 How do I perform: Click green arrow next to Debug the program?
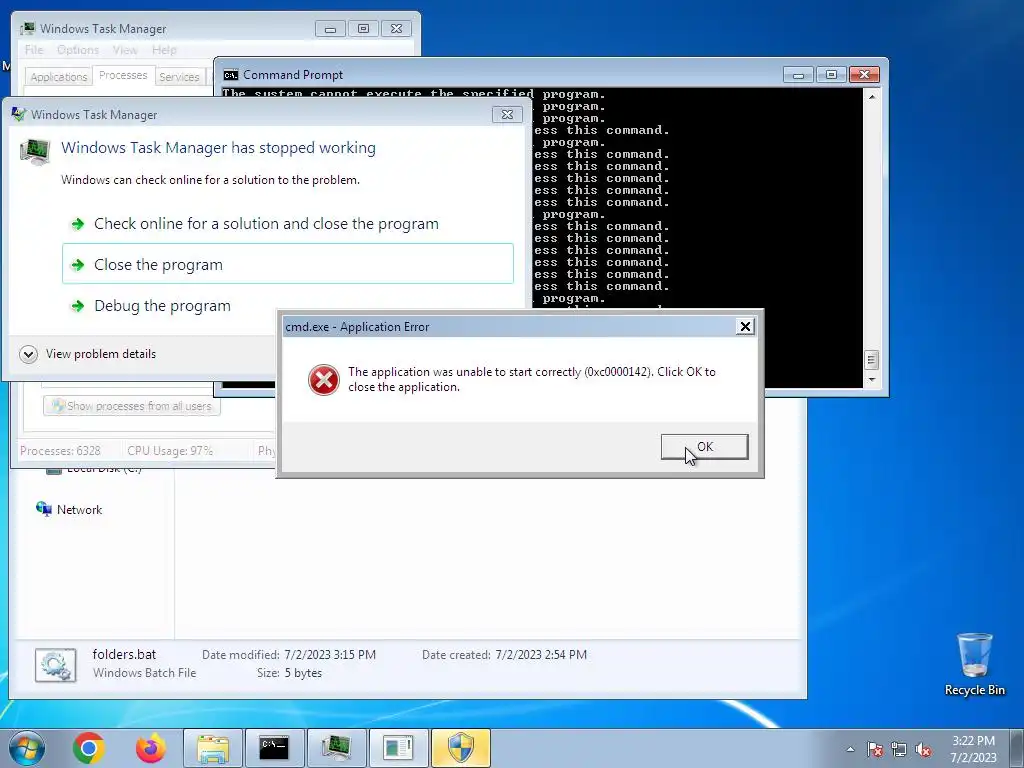(78, 306)
